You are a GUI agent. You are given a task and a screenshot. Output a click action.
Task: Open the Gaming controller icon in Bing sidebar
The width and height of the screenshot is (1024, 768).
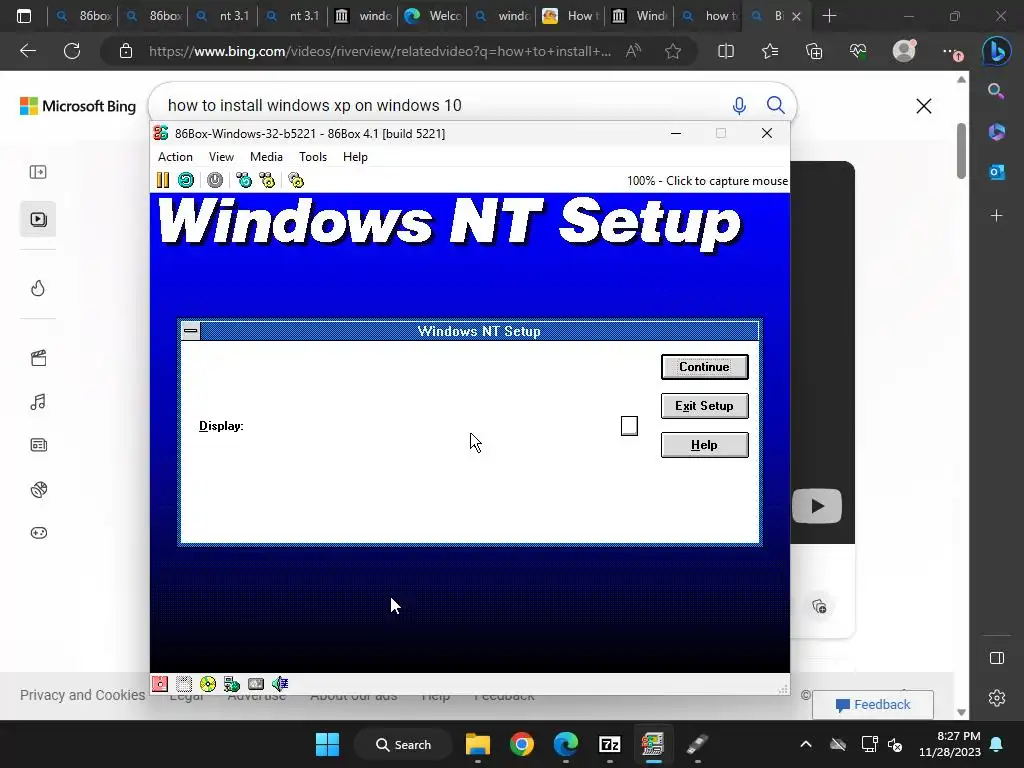click(x=39, y=533)
